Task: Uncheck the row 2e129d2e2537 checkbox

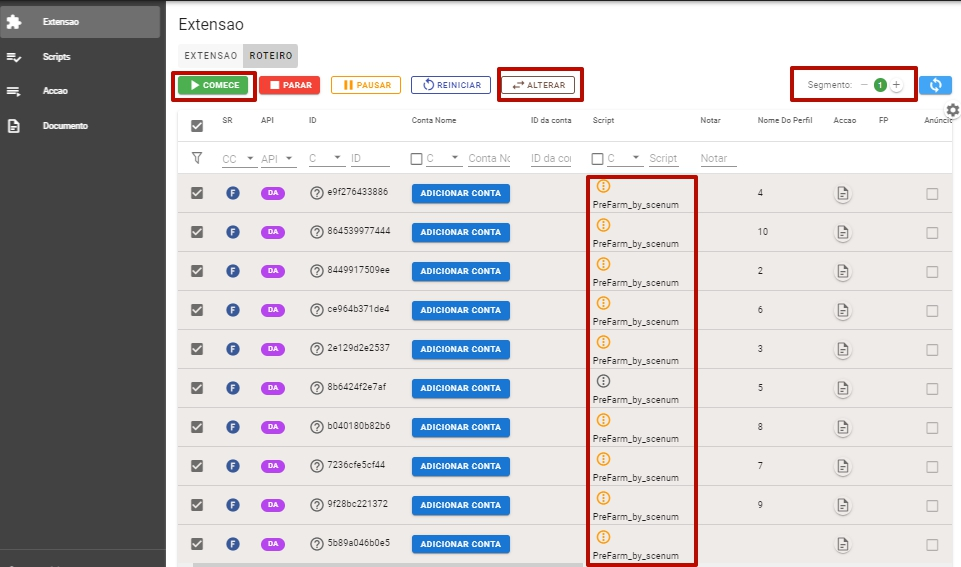Action: (x=197, y=349)
